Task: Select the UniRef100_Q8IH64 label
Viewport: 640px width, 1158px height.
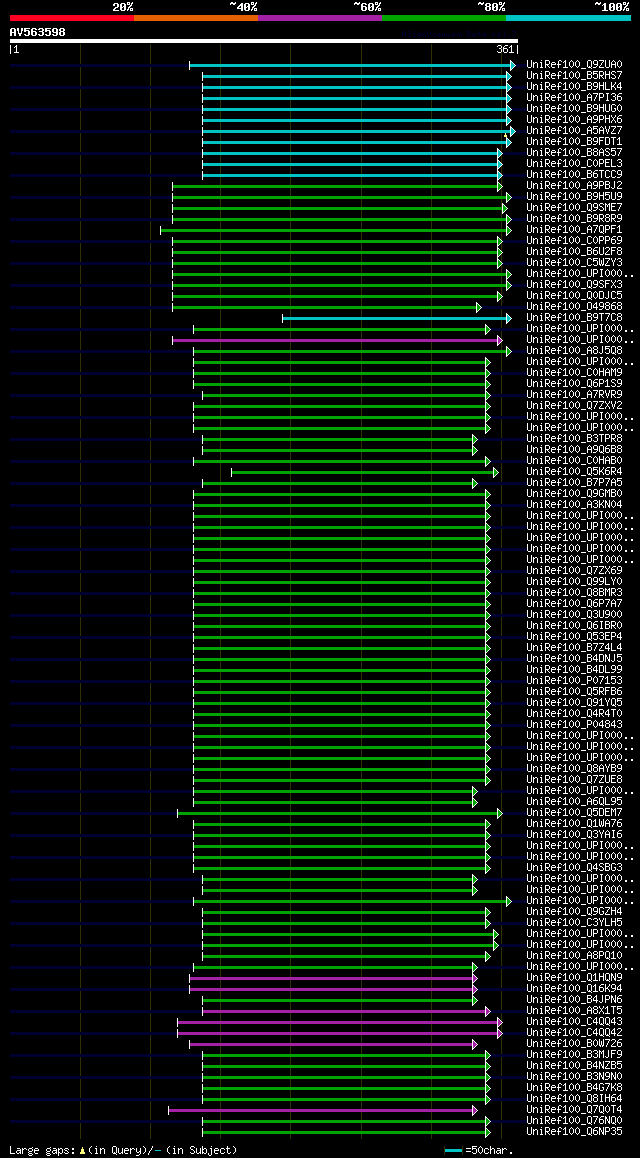Action: point(574,1099)
